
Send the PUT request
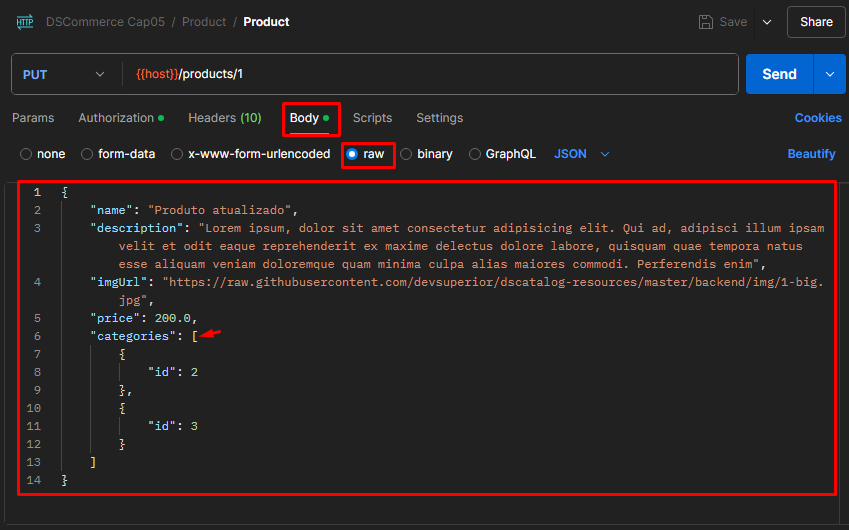pos(779,74)
